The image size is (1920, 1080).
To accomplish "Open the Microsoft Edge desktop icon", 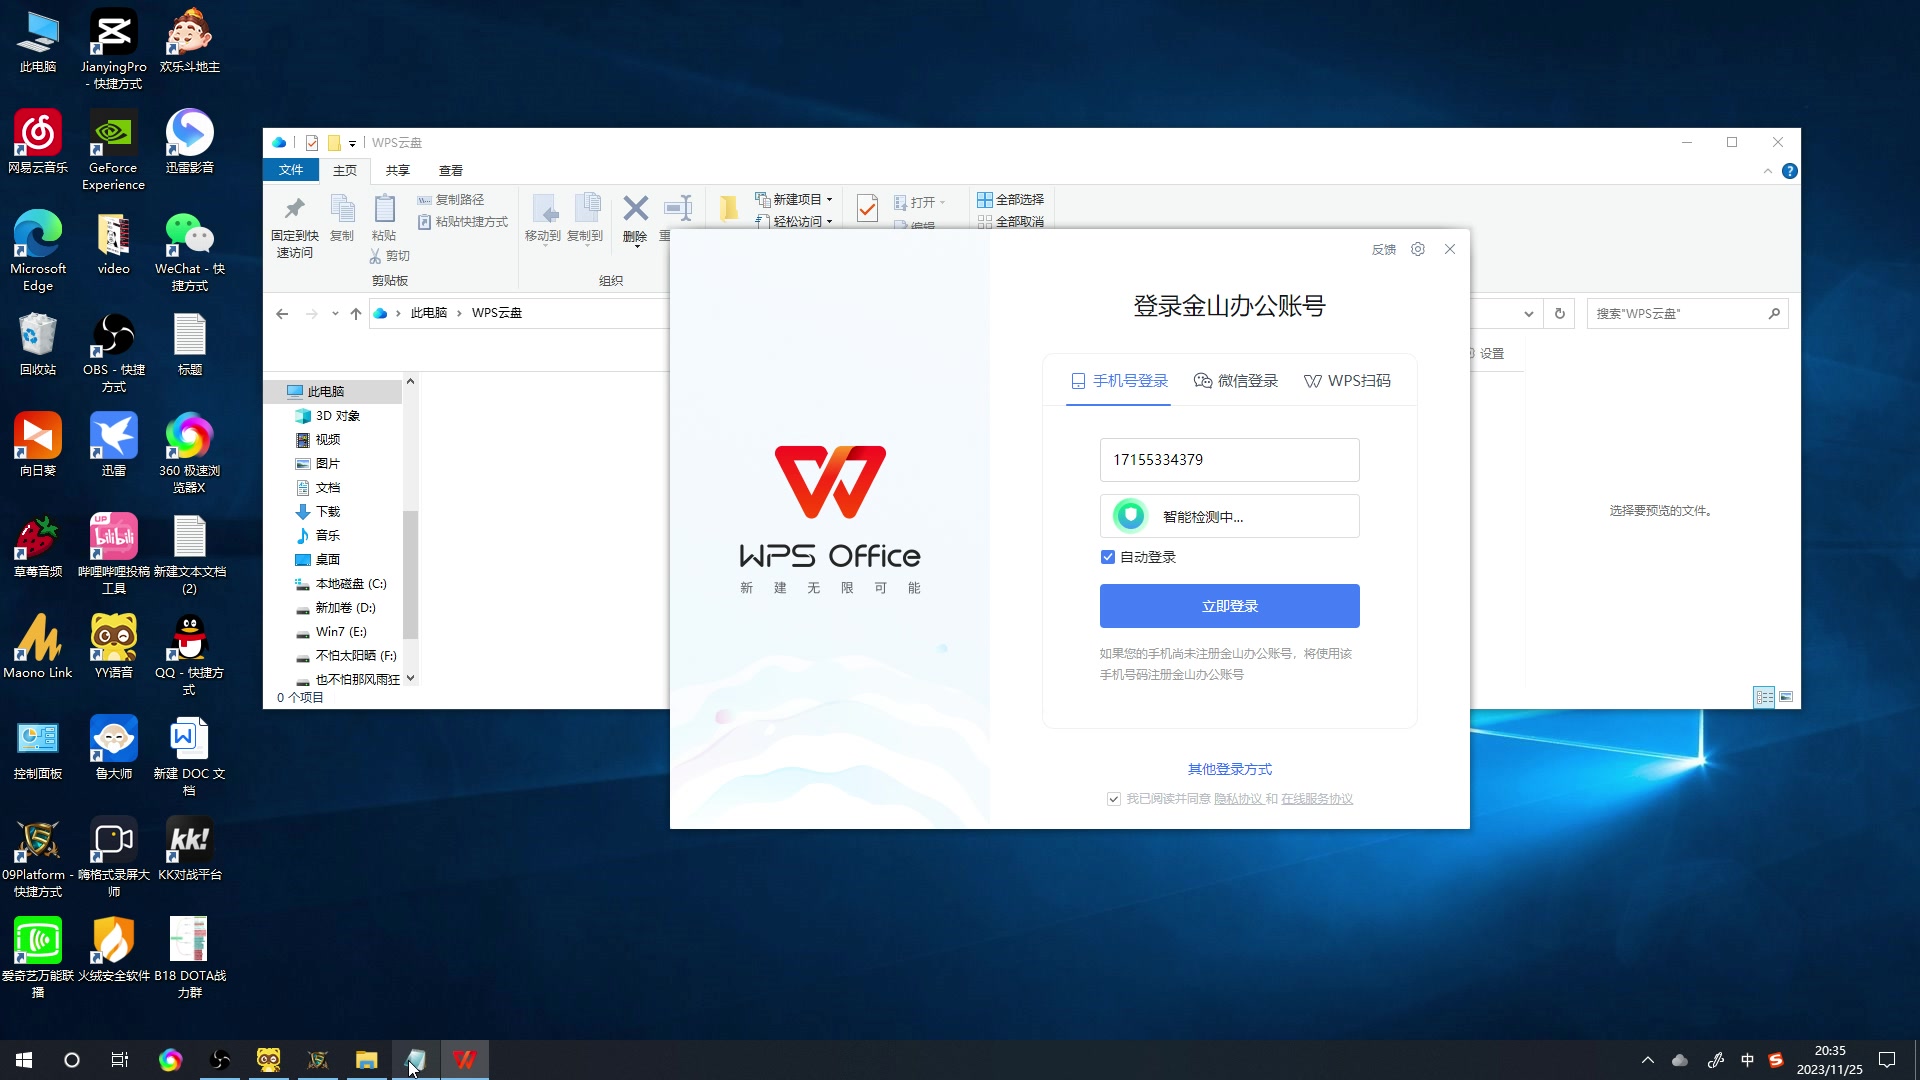I will coord(38,250).
